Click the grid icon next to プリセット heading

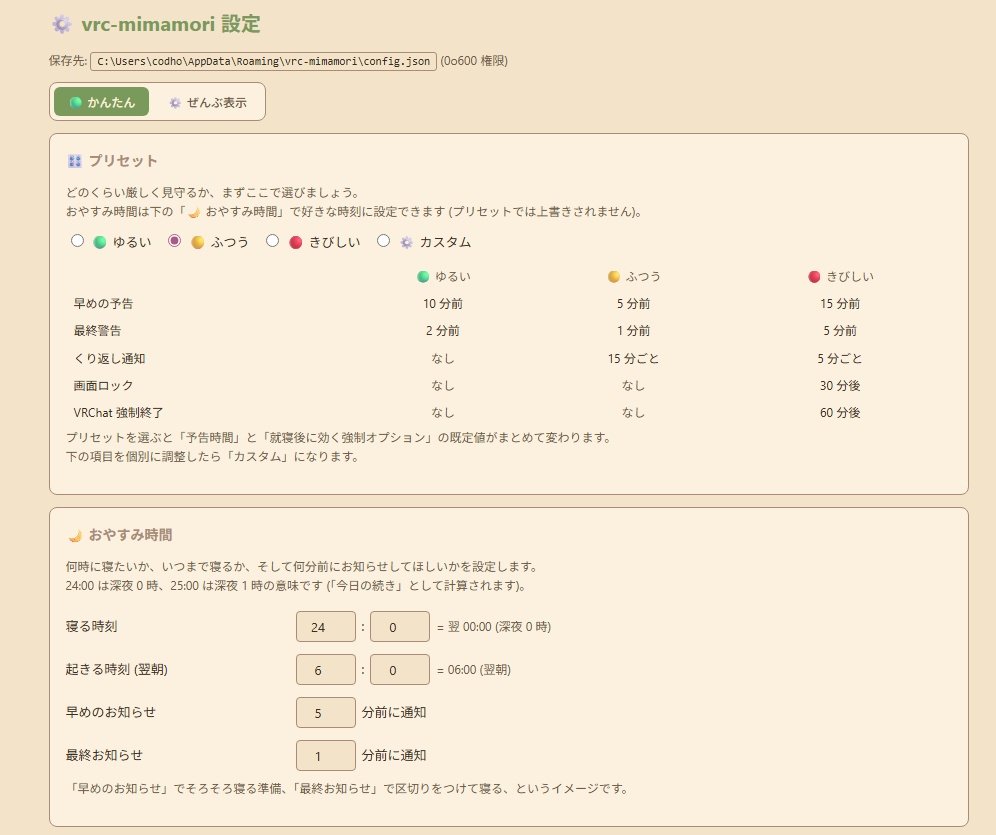(x=74, y=160)
